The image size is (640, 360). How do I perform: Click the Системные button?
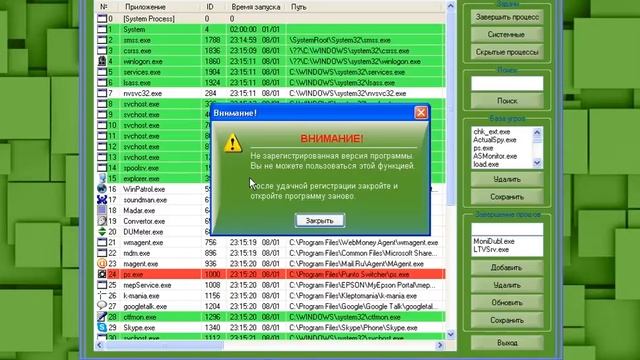click(x=507, y=35)
